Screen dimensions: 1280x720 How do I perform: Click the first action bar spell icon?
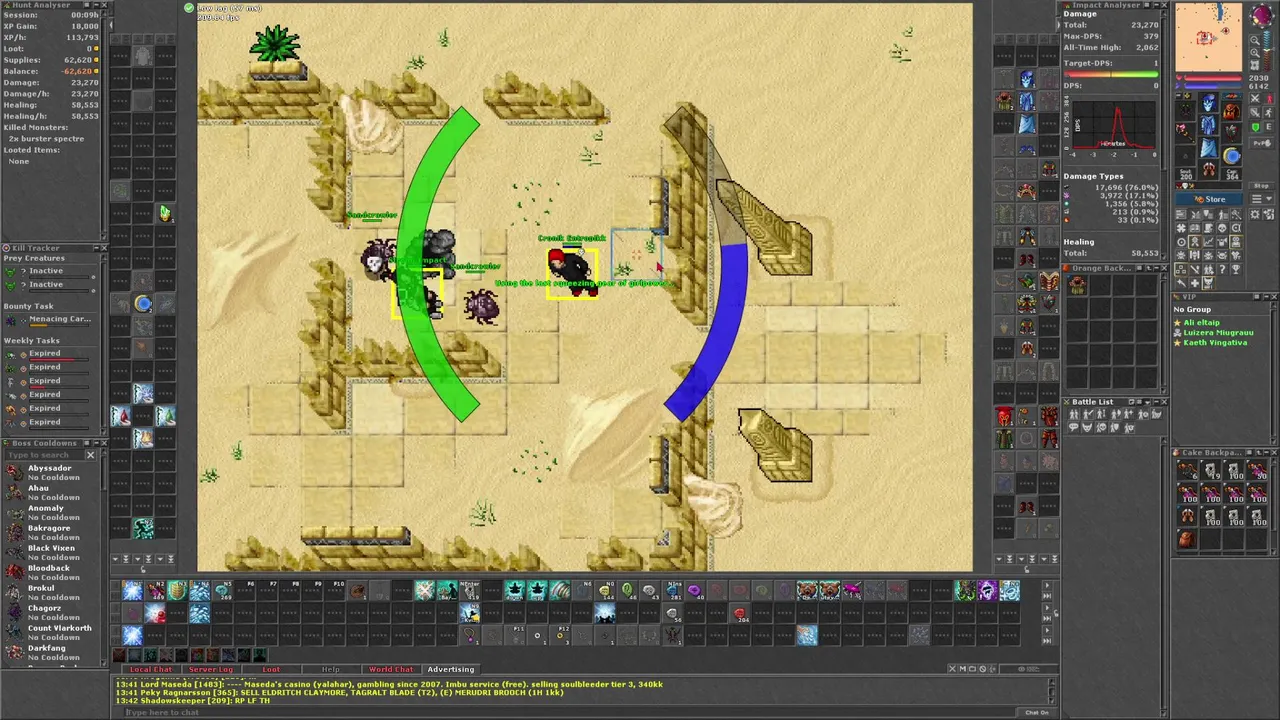[x=132, y=591]
